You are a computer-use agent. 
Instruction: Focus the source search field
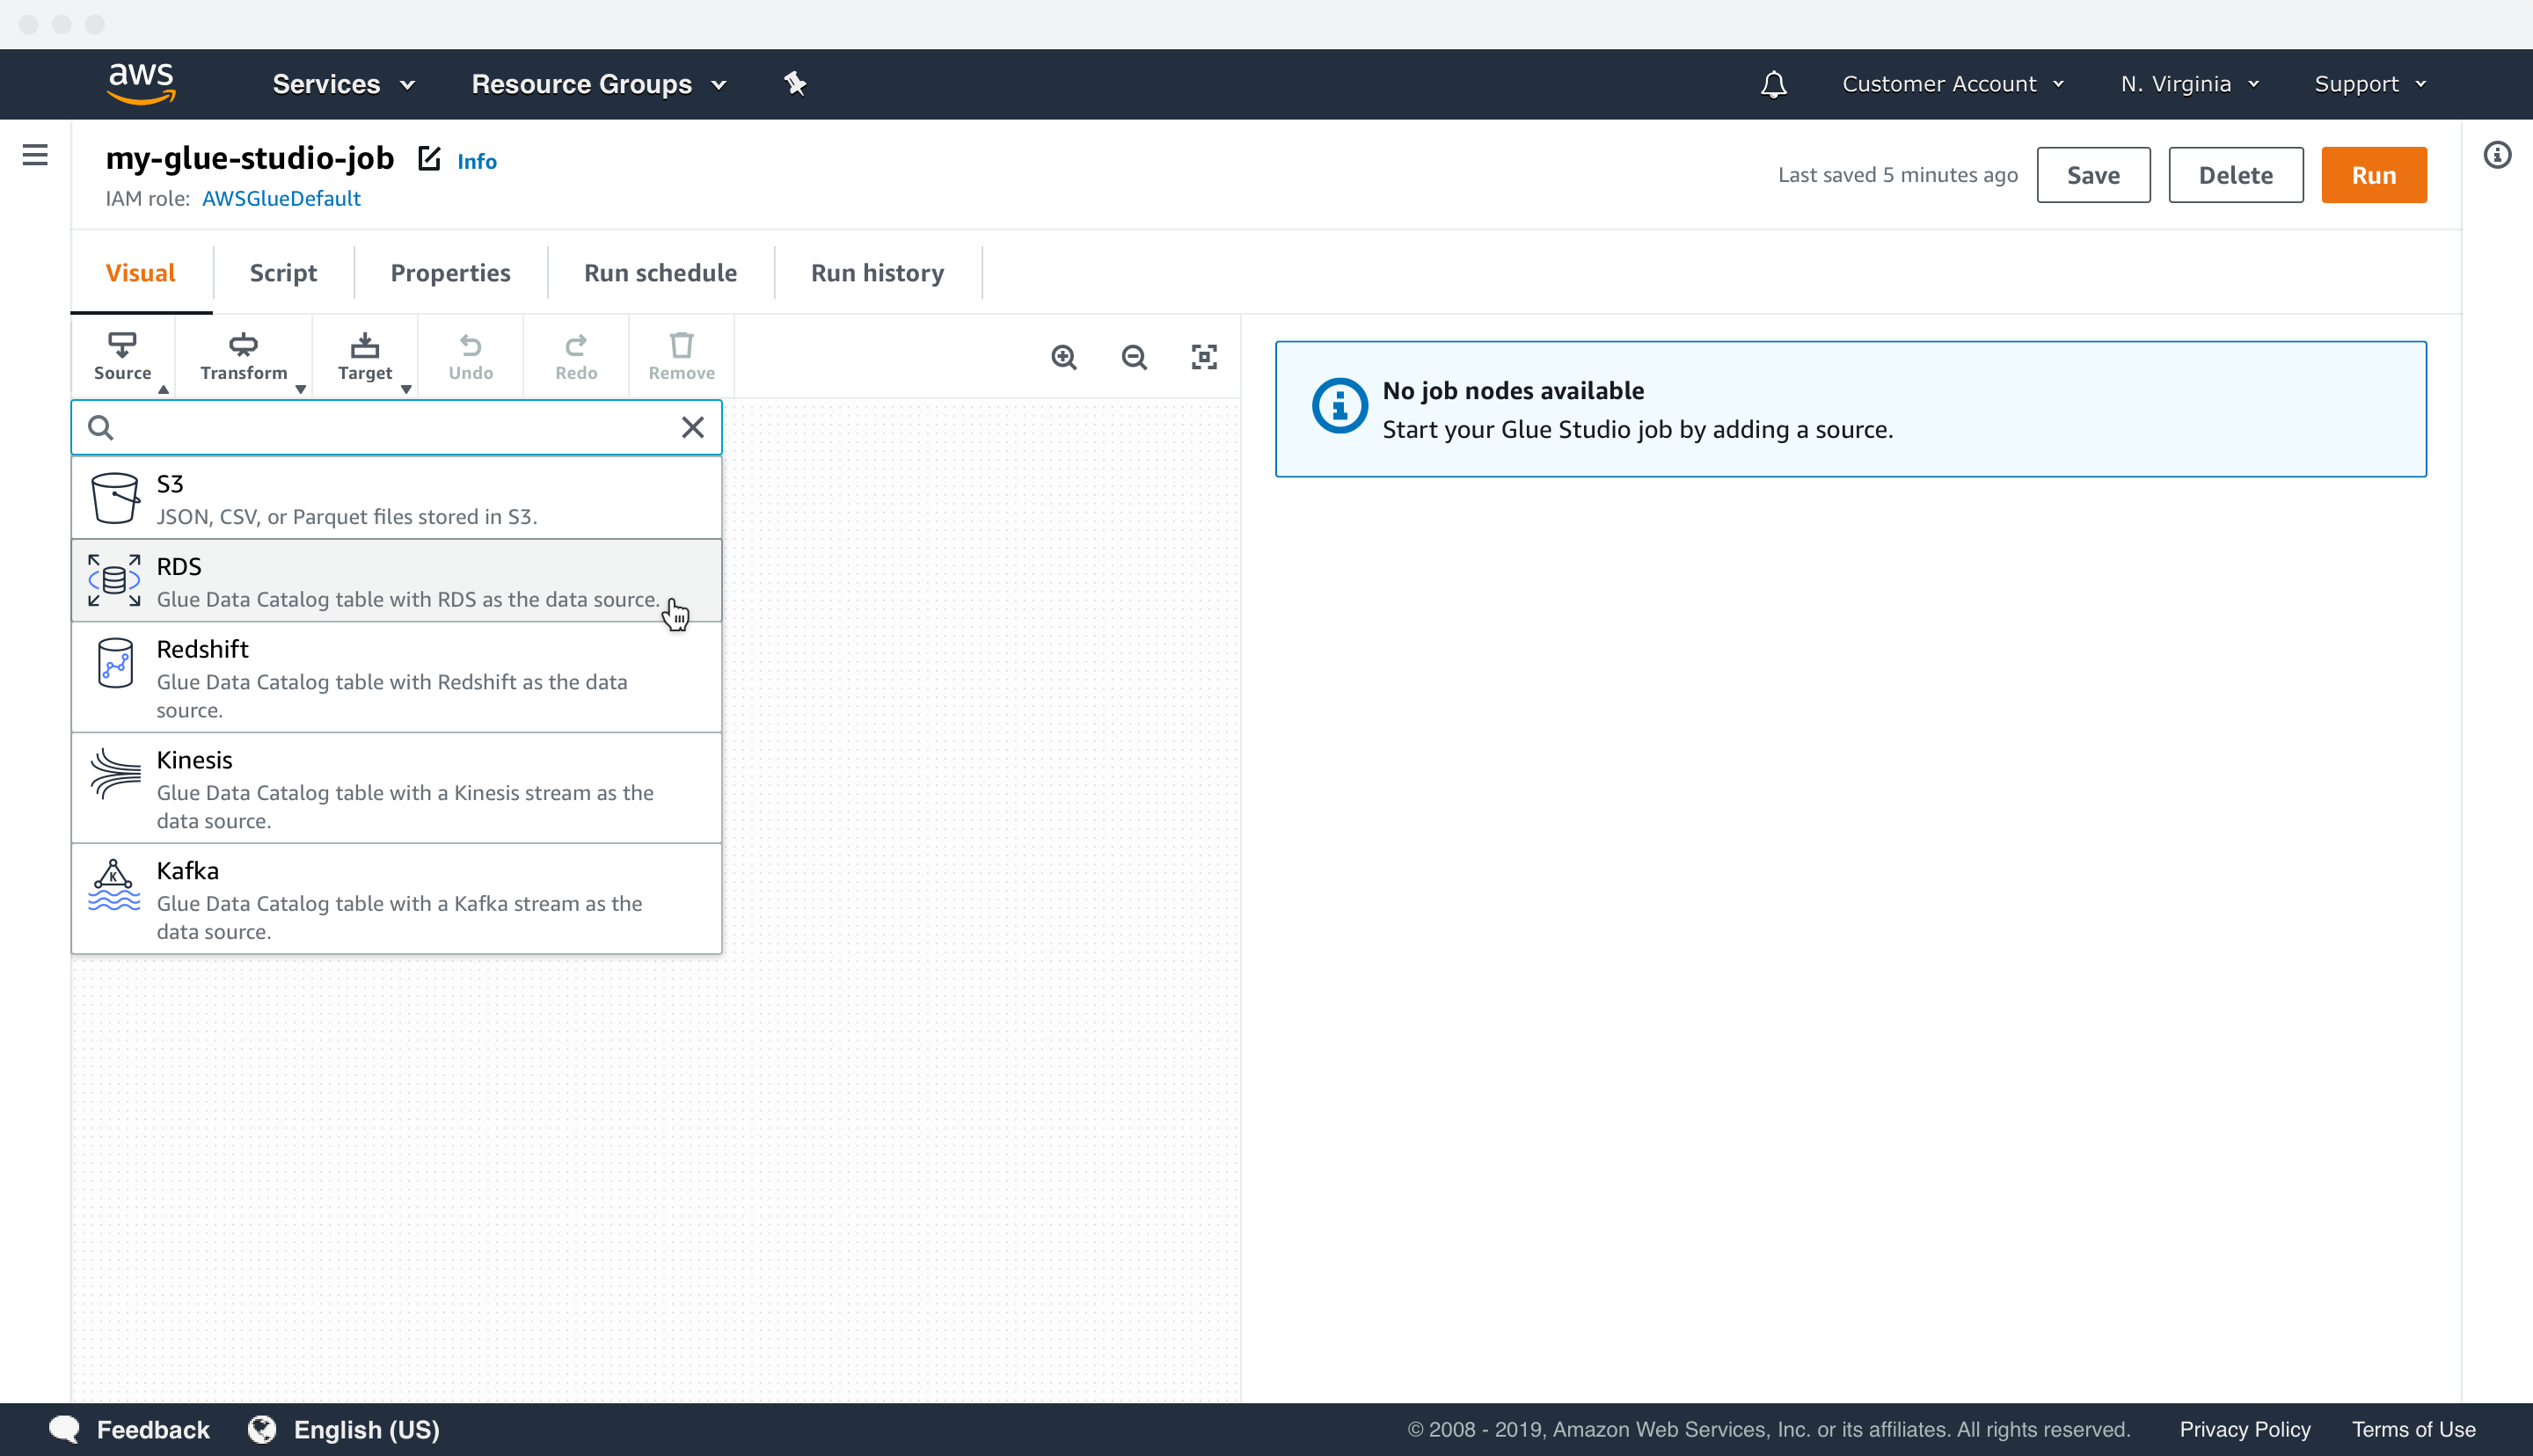396,428
